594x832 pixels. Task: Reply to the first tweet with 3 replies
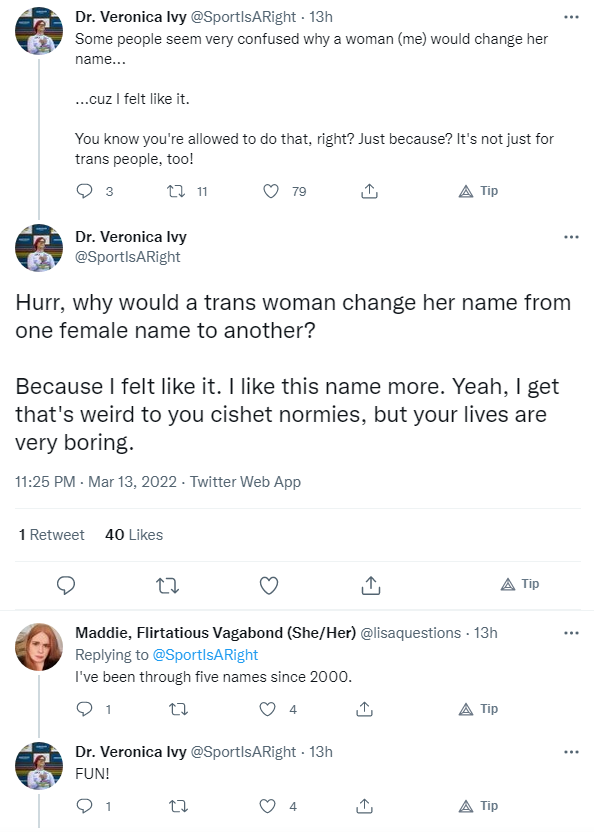click(x=84, y=191)
